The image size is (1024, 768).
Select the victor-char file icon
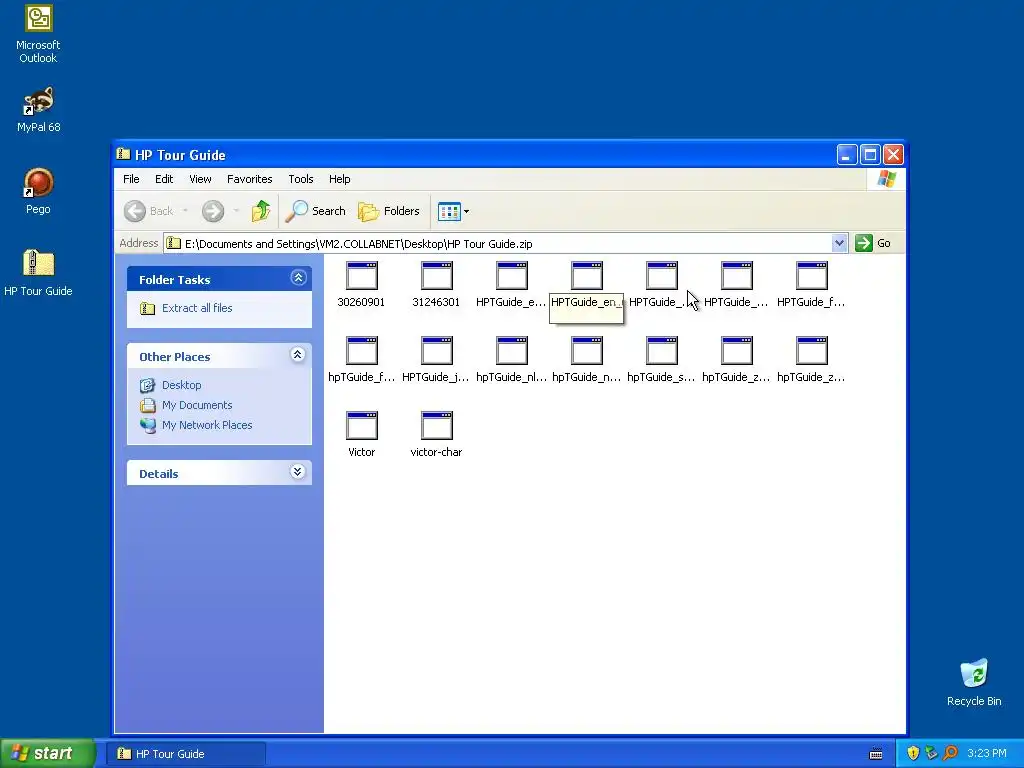(x=436, y=426)
